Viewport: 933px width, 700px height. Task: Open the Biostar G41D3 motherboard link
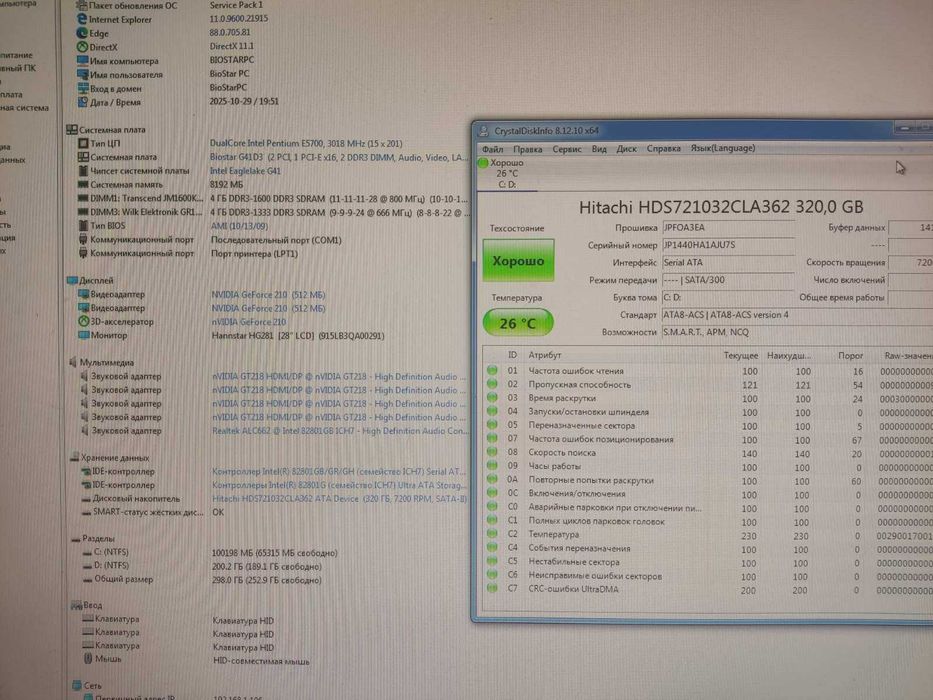[x=337, y=157]
